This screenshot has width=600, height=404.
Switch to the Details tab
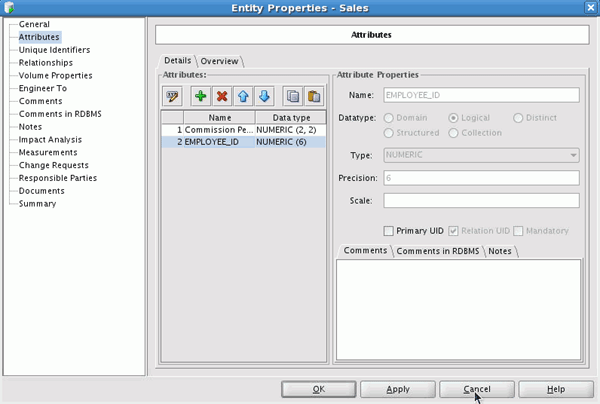click(178, 61)
